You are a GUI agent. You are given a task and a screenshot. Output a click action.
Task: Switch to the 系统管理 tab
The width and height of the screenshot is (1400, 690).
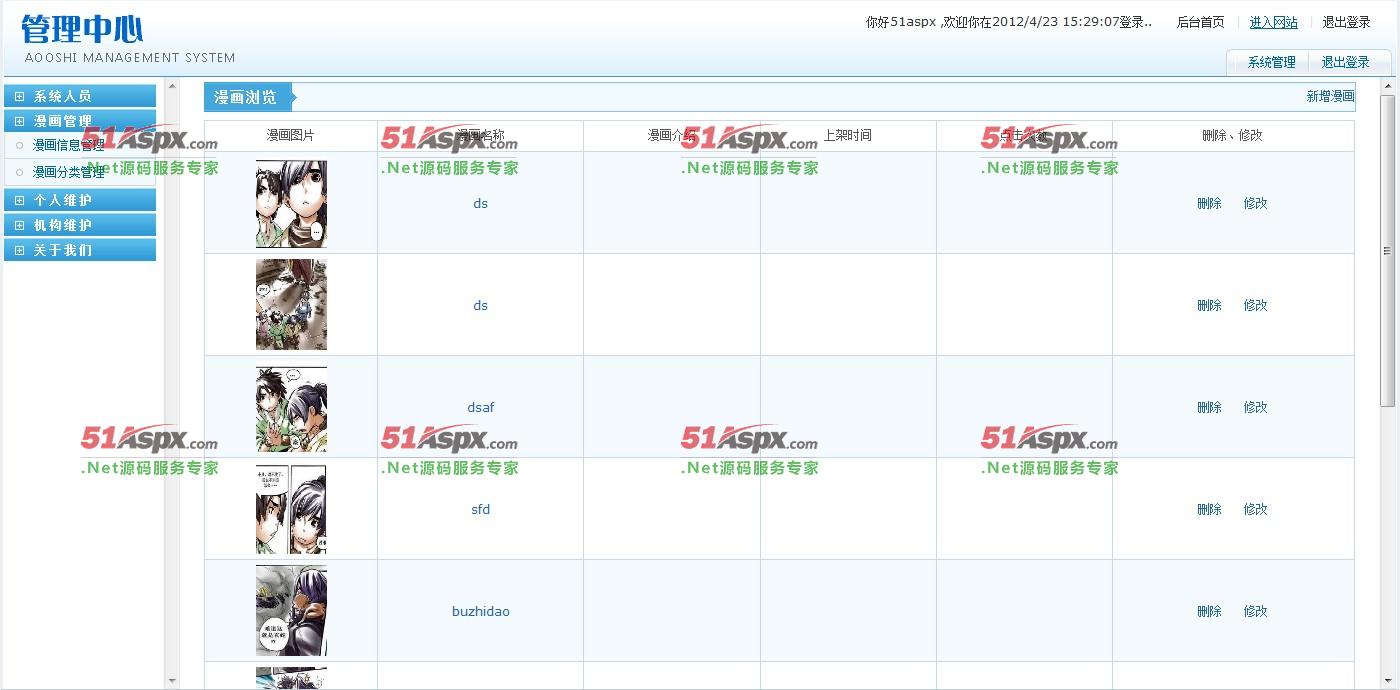1270,62
